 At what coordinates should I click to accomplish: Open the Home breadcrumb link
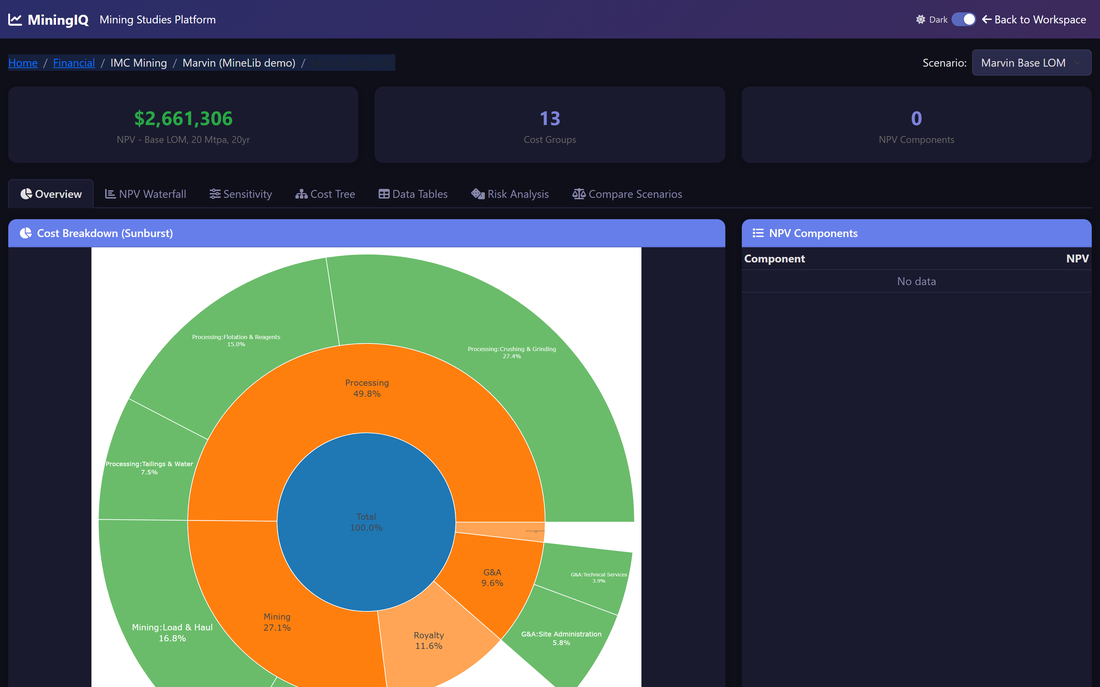22,62
